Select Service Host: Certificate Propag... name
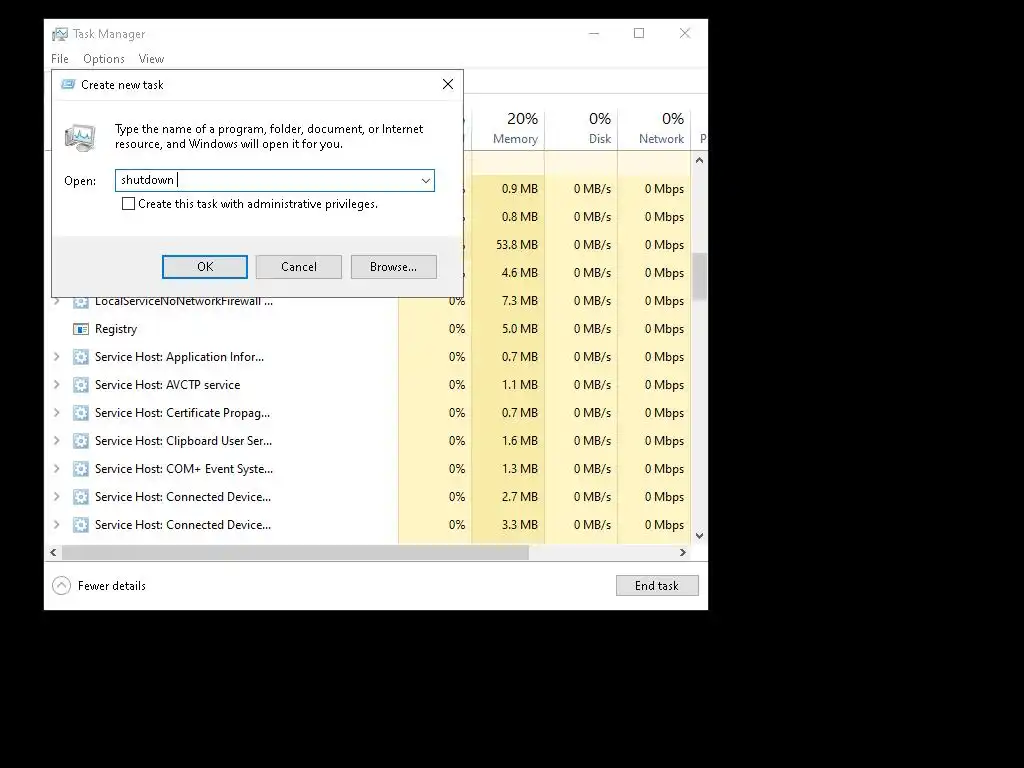Image resolution: width=1024 pixels, height=768 pixels. [x=182, y=413]
